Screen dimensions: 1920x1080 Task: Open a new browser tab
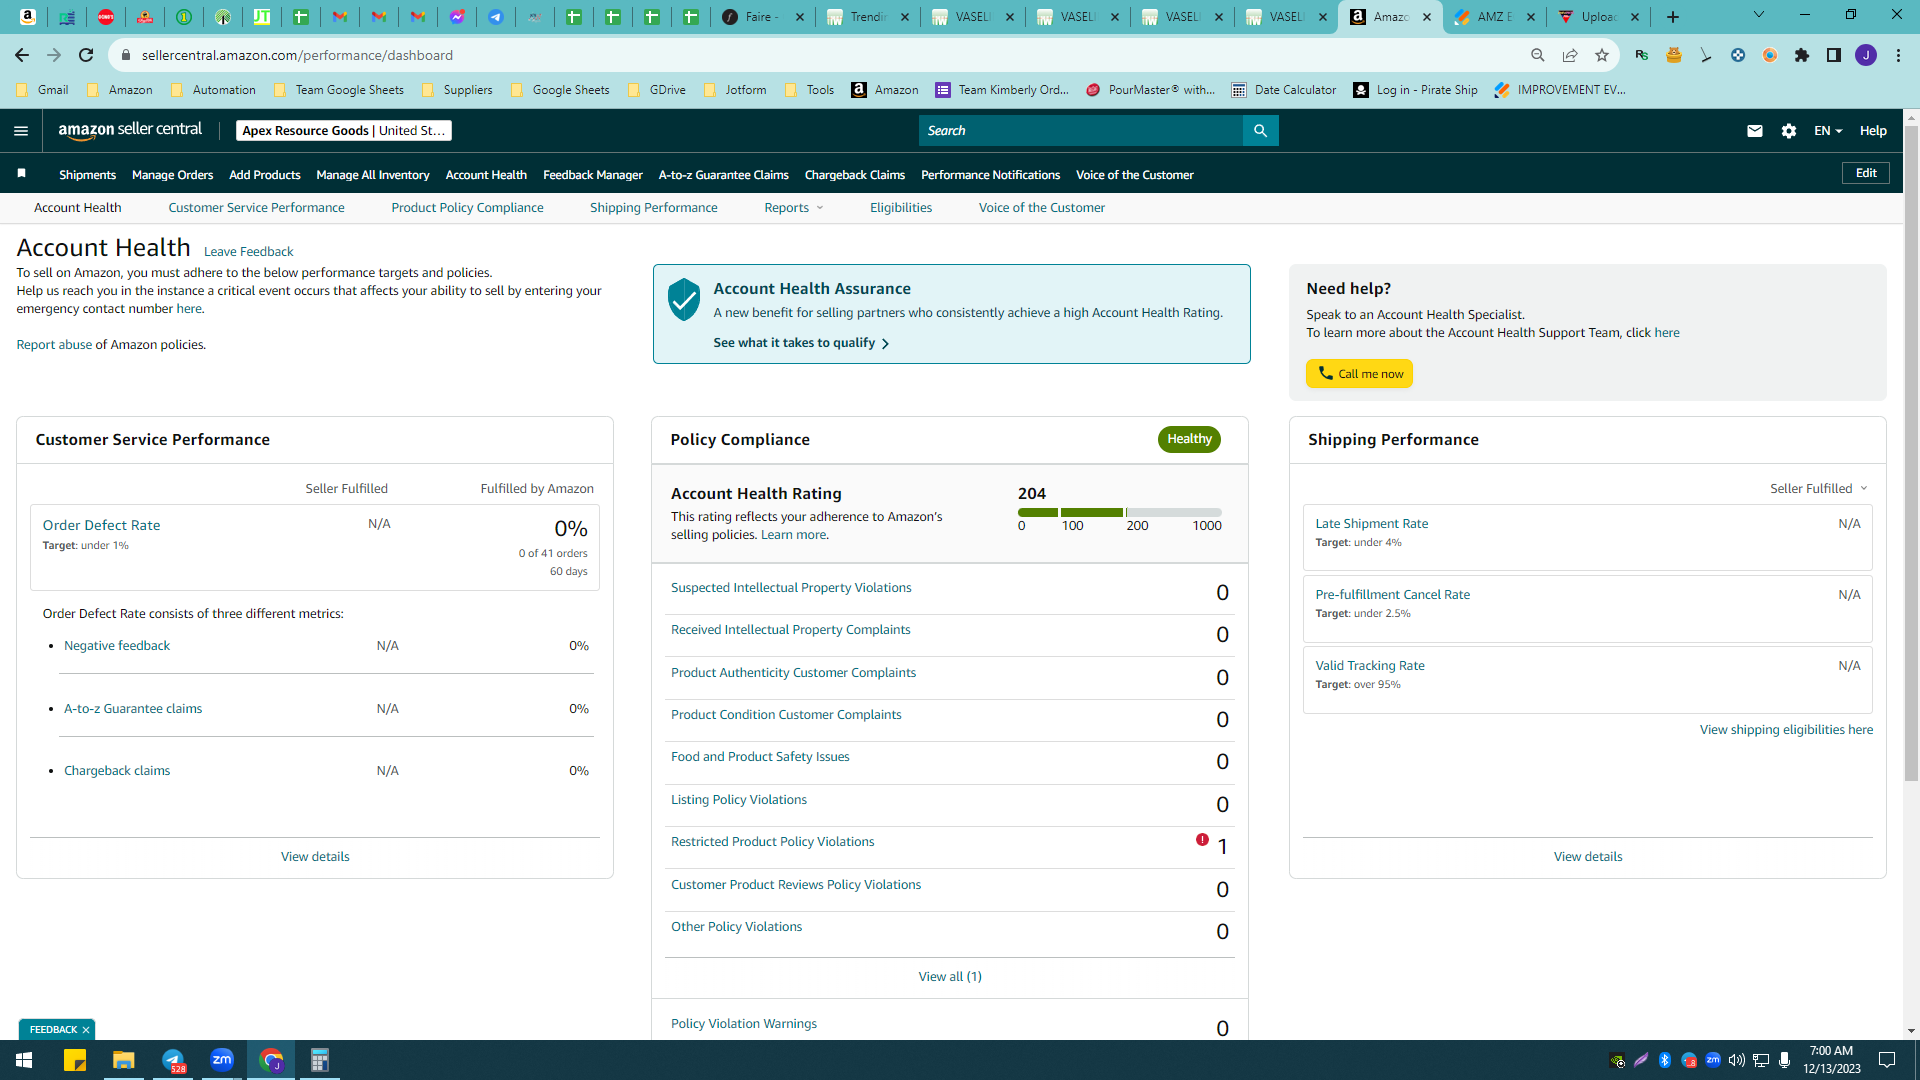[1673, 17]
